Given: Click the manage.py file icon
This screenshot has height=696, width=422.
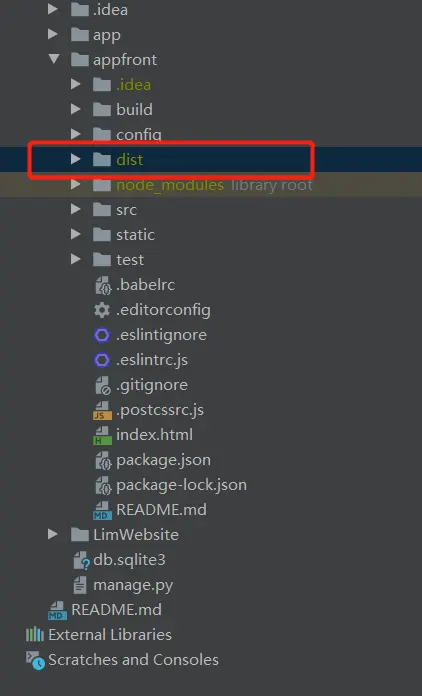Looking at the screenshot, I should (x=80, y=585).
